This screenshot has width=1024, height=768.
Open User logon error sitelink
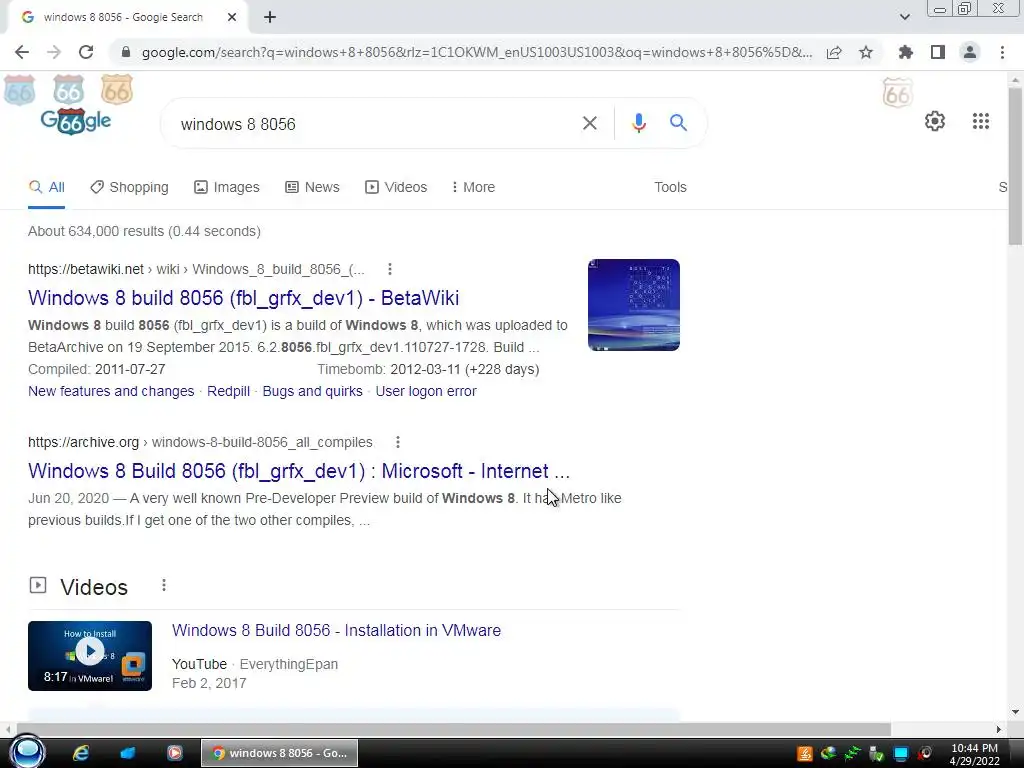tap(426, 391)
